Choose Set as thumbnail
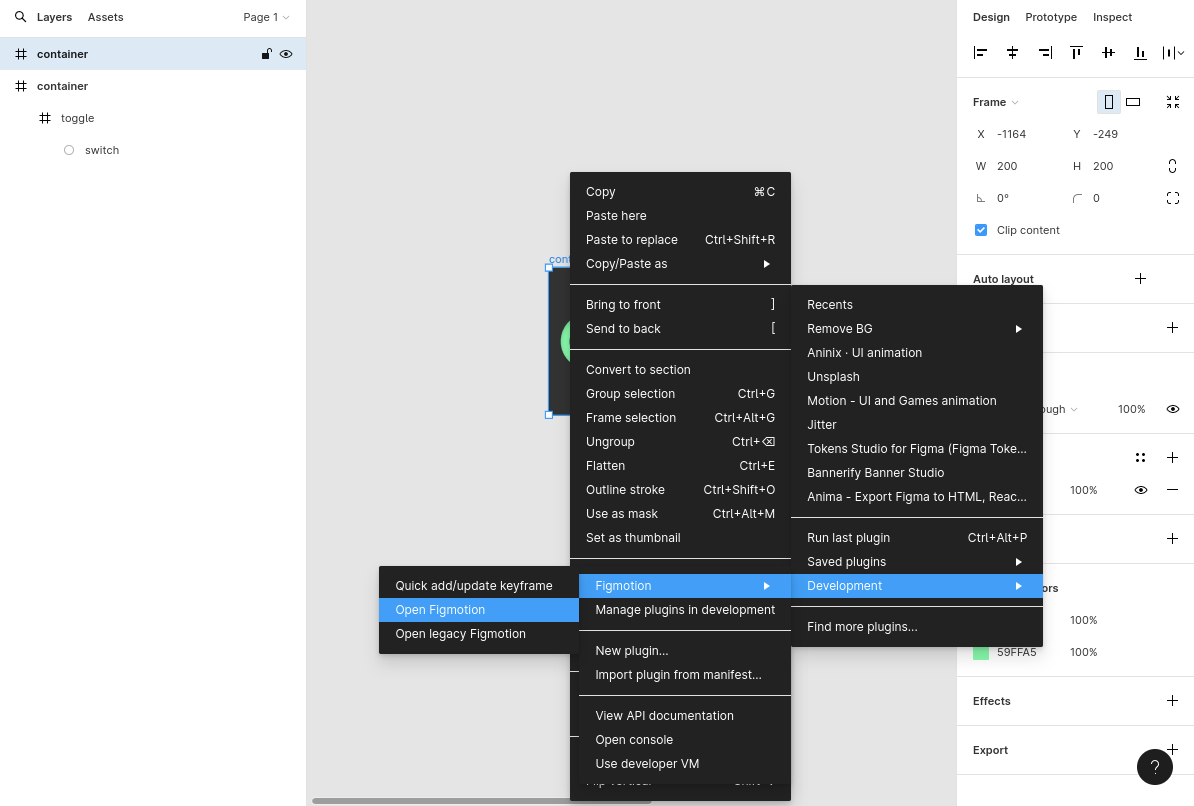The width and height of the screenshot is (1194, 806). (680, 538)
